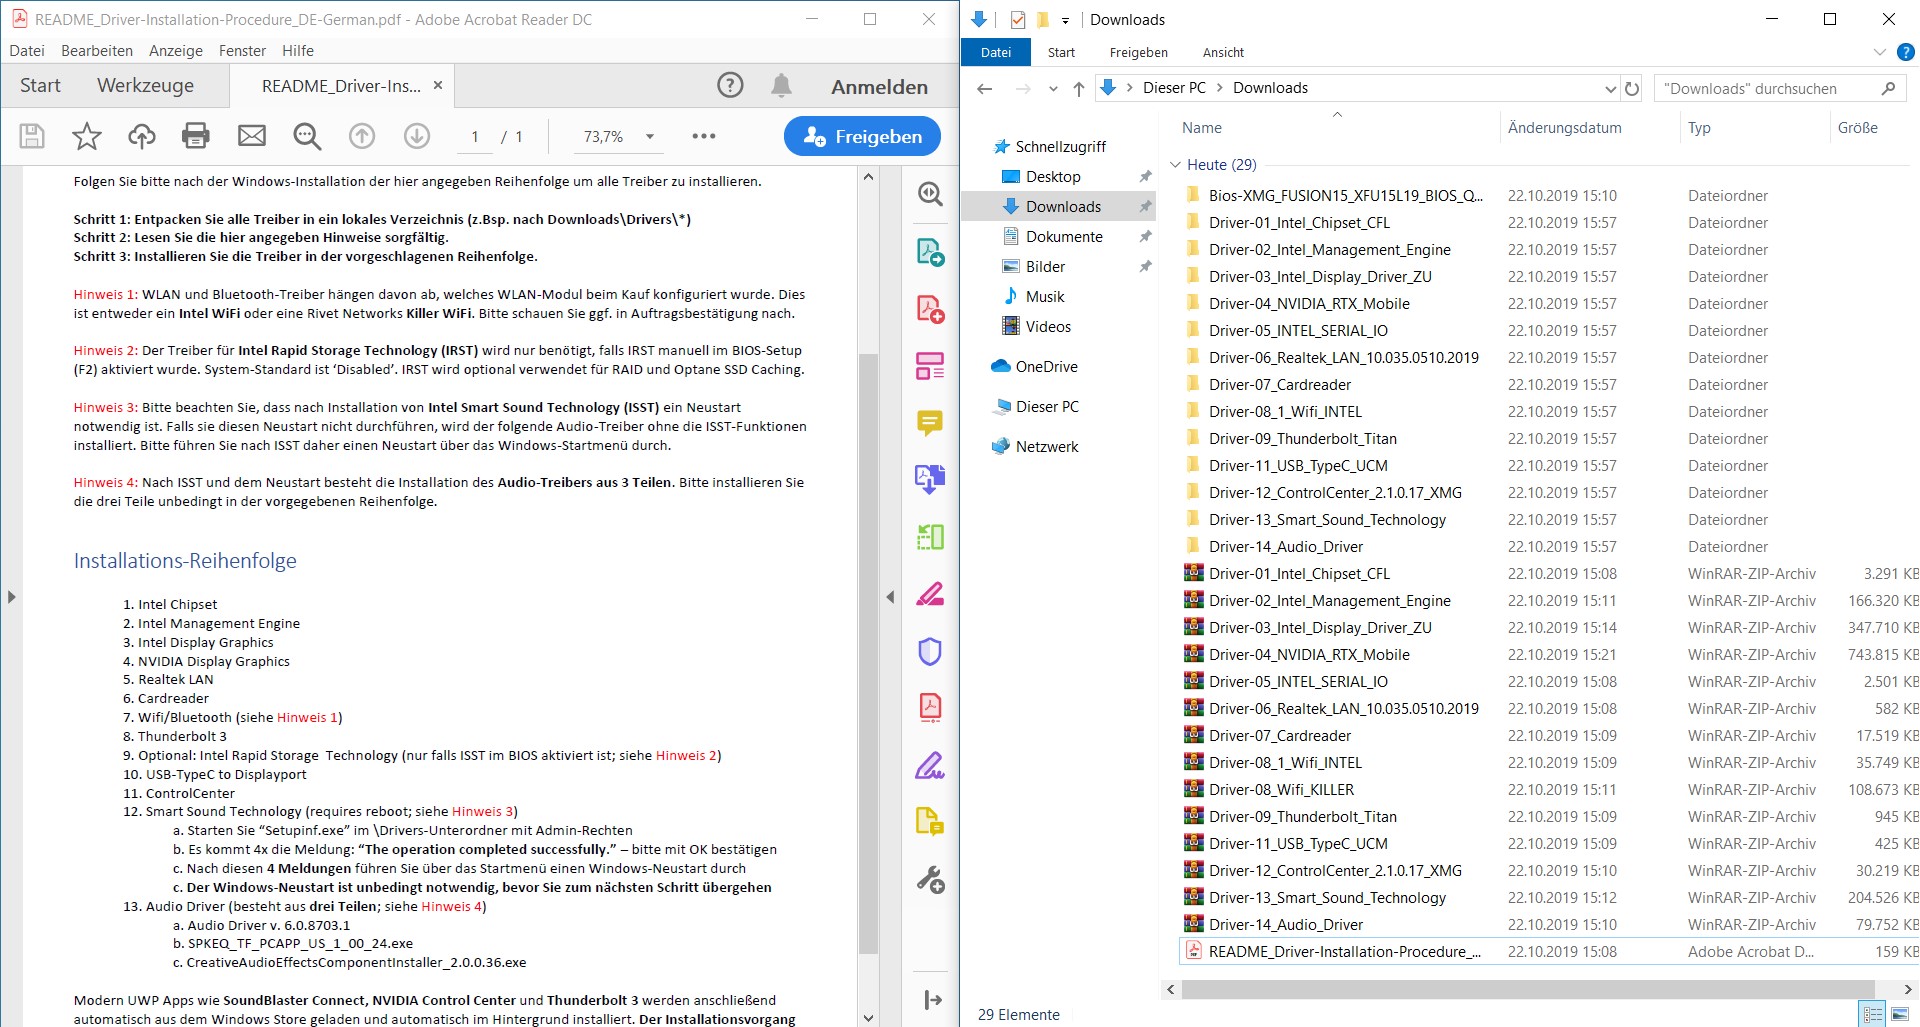This screenshot has width=1920, height=1027.
Task: Expand the right tools pane arrow icon
Action: click(x=933, y=999)
